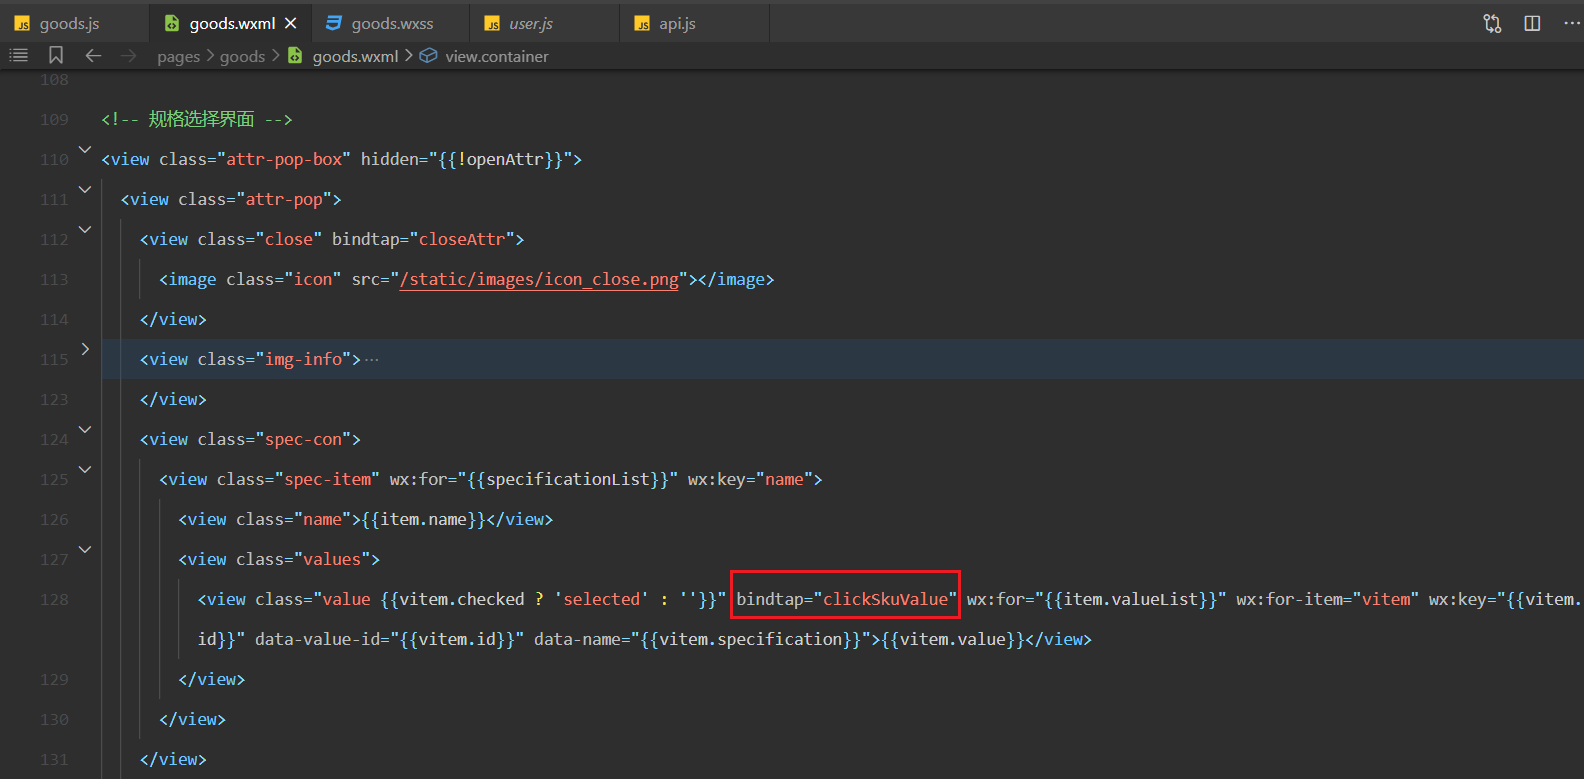Click the "vitem" for-item value
The width and height of the screenshot is (1584, 779).
1386,600
